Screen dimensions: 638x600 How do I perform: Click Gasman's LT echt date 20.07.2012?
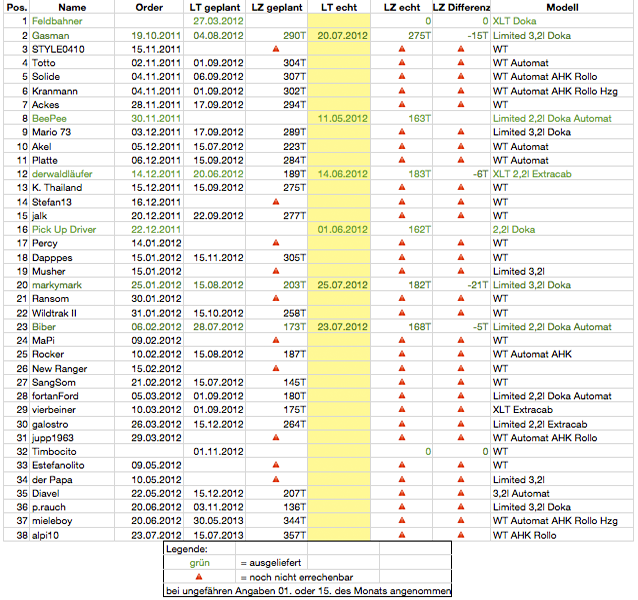342,35
